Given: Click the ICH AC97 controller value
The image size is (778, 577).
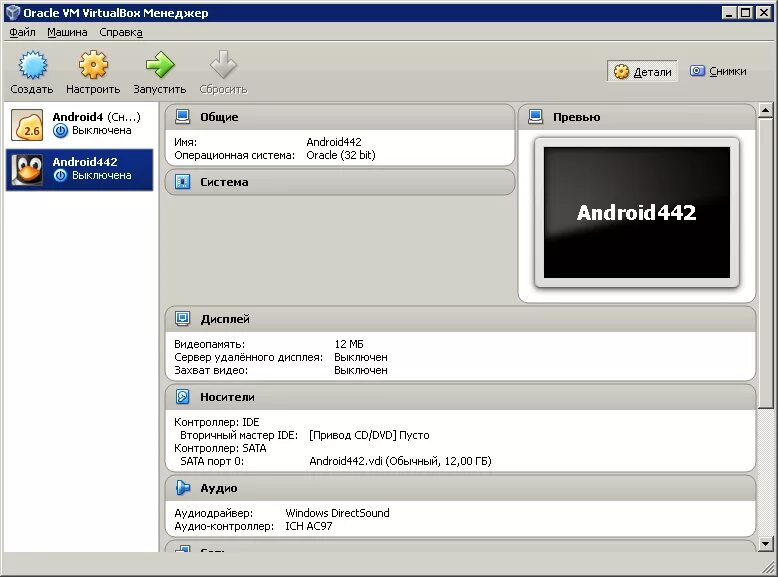Looking at the screenshot, I should (309, 526).
